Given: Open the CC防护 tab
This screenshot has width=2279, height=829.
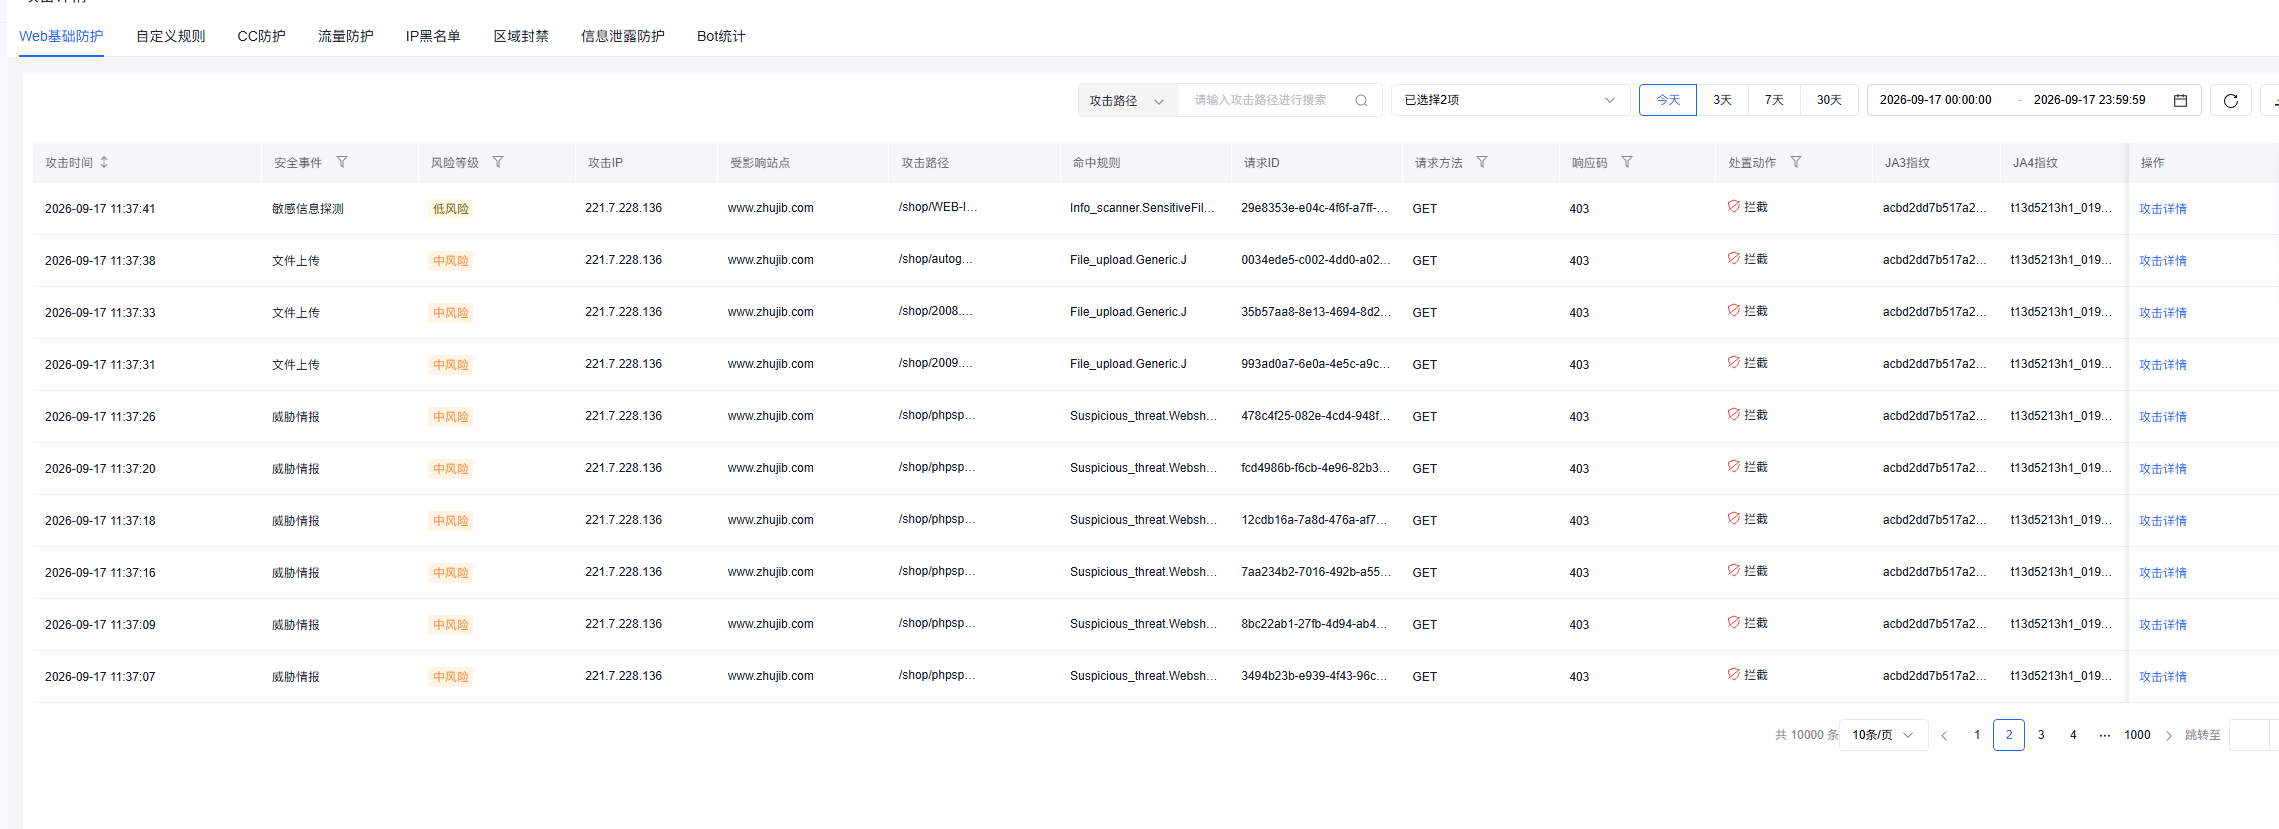Looking at the screenshot, I should 262,36.
